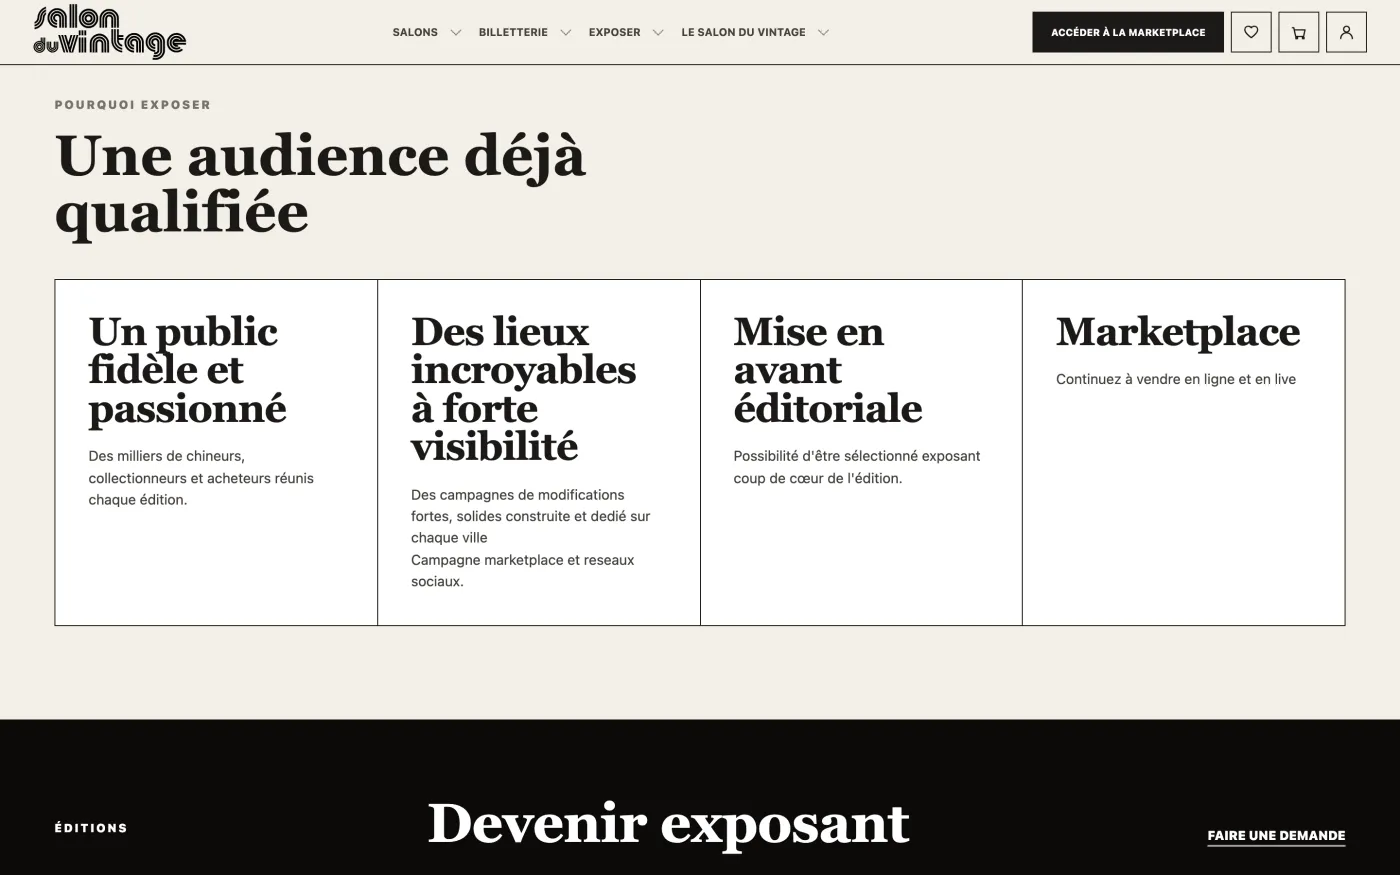The width and height of the screenshot is (1400, 875).
Task: Select the Mise en avant éditoriale heading
Action: pos(828,370)
